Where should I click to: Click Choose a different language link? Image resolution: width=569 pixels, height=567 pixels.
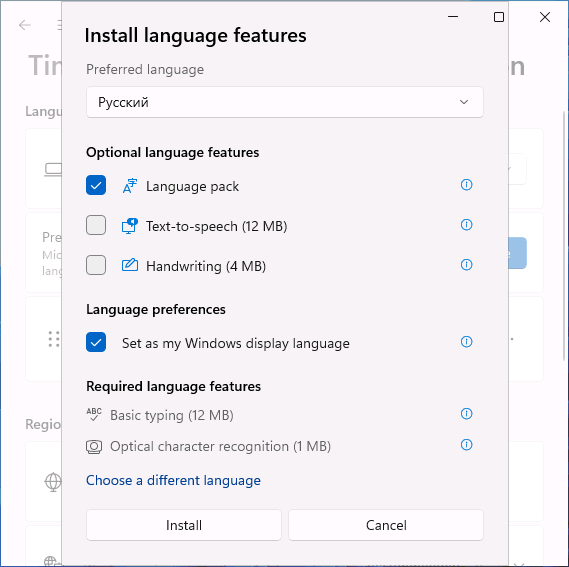click(173, 480)
